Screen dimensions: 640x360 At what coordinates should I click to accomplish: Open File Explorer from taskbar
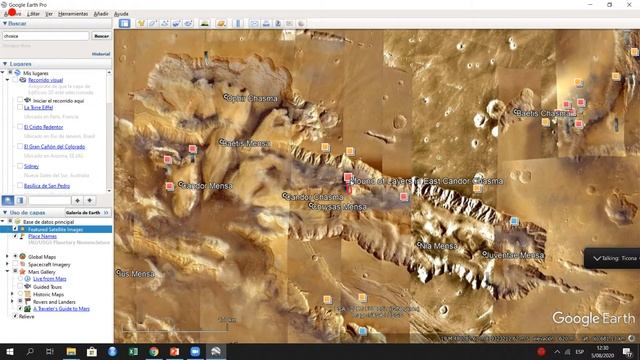click(71, 351)
